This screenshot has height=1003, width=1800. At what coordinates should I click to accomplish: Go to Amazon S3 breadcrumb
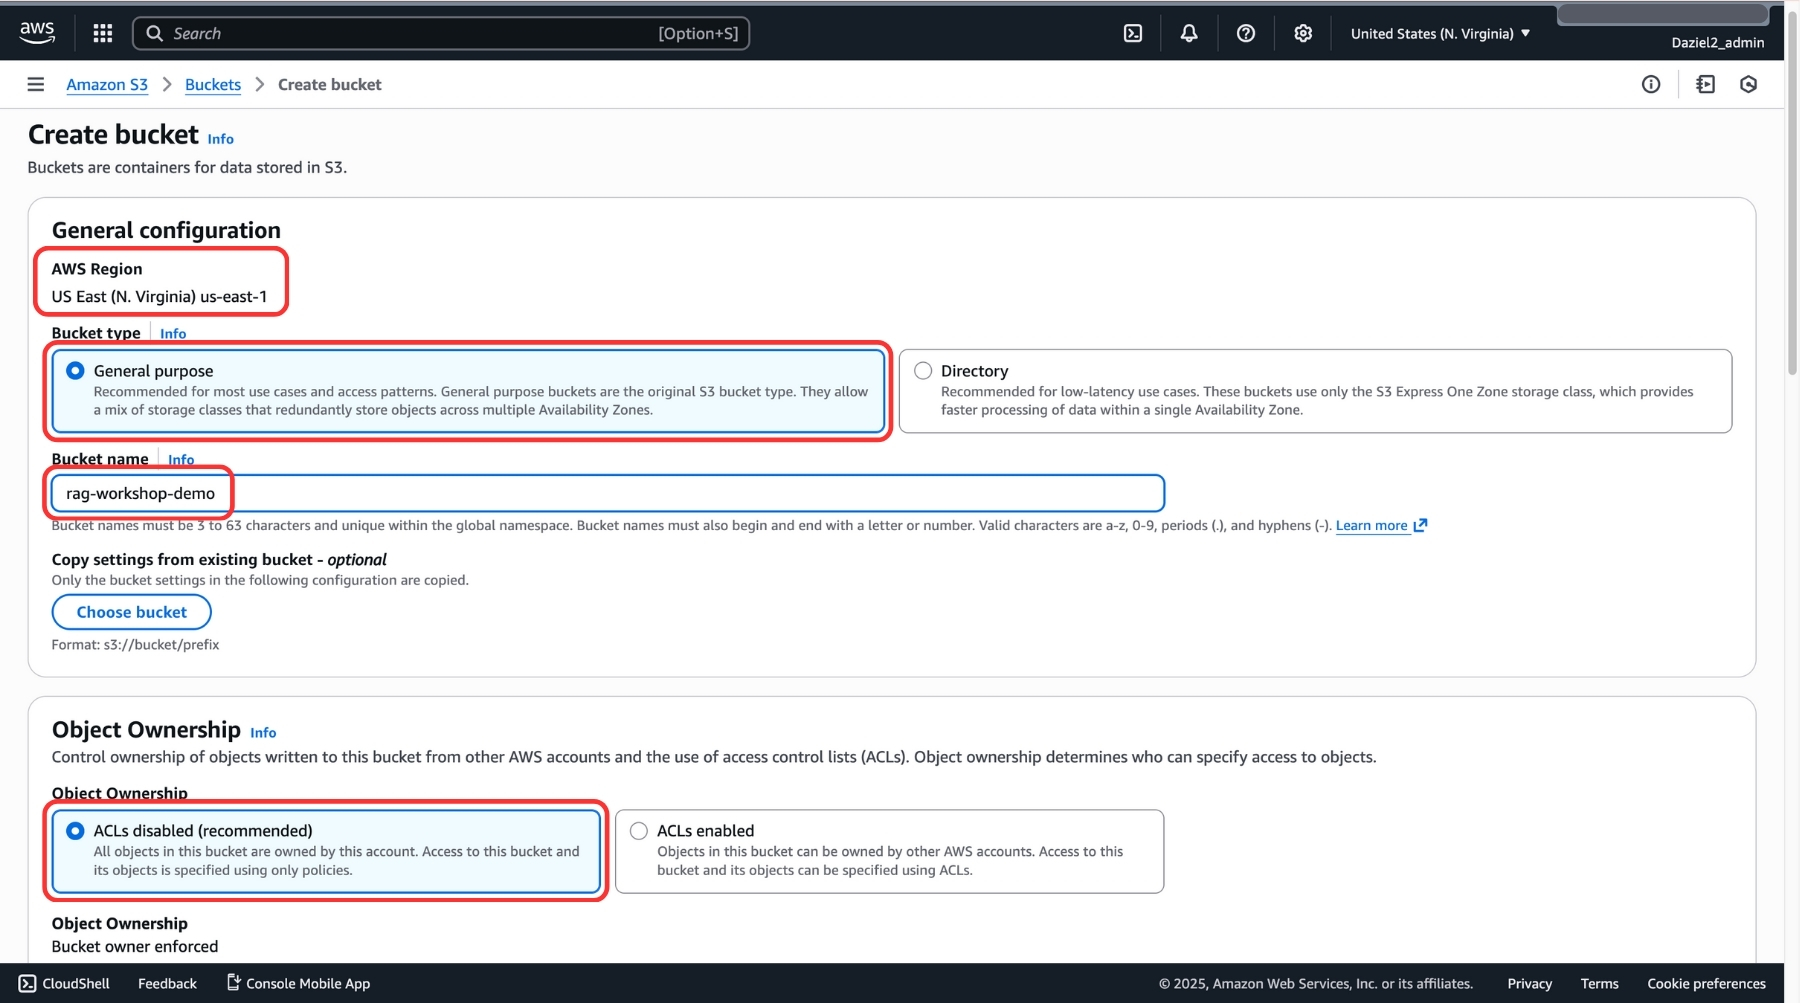[x=106, y=85]
